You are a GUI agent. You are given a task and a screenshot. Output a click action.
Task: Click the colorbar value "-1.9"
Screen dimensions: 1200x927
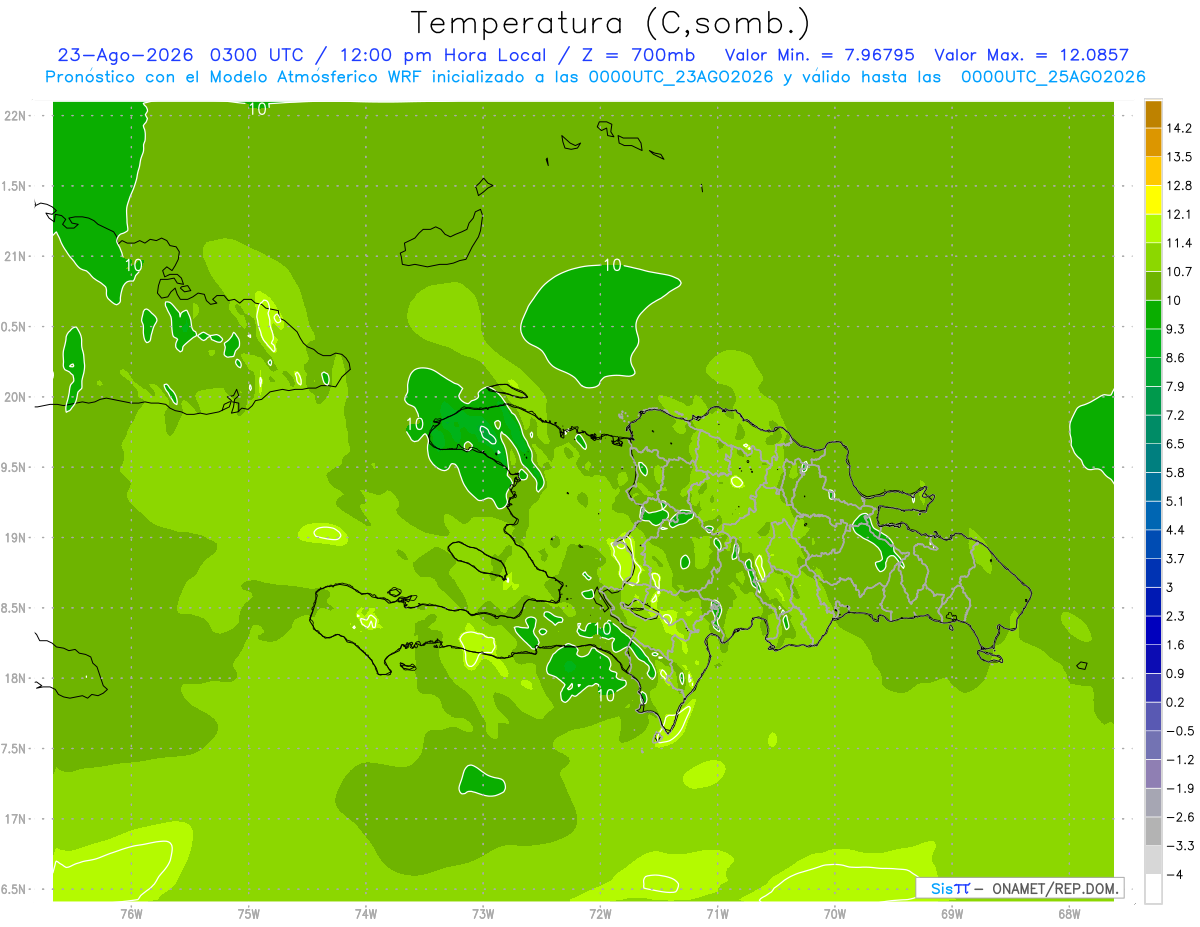point(1179,788)
